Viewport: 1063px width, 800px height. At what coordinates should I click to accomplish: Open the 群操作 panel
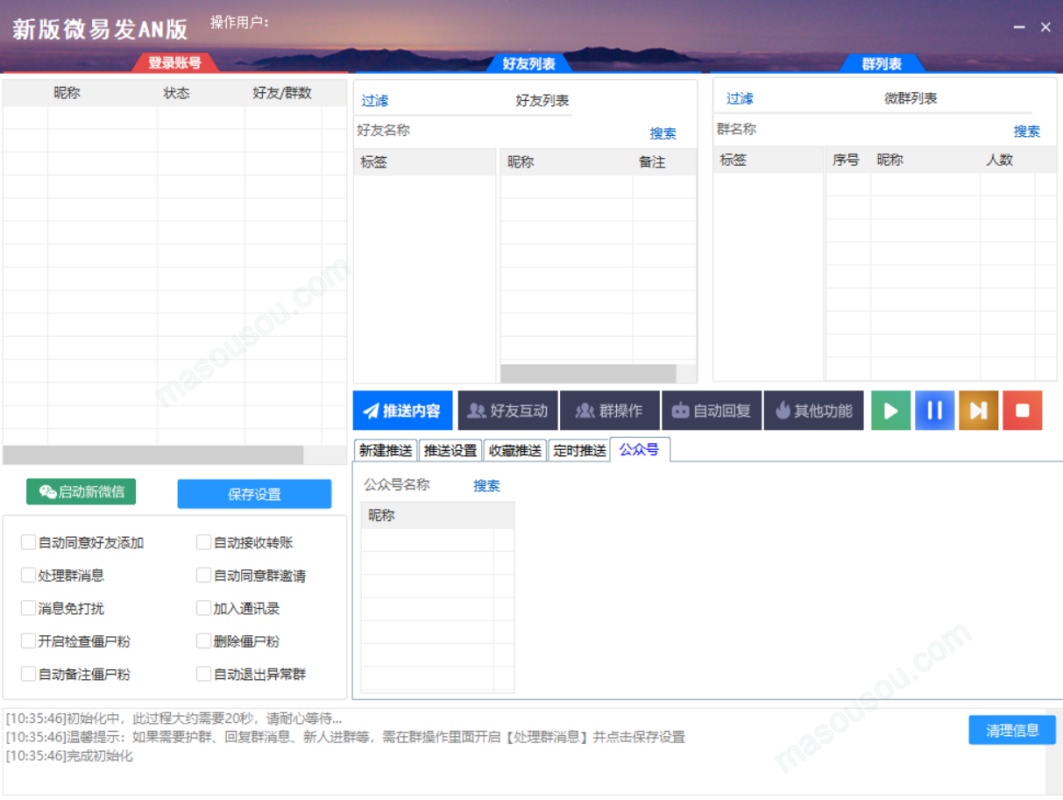(609, 410)
